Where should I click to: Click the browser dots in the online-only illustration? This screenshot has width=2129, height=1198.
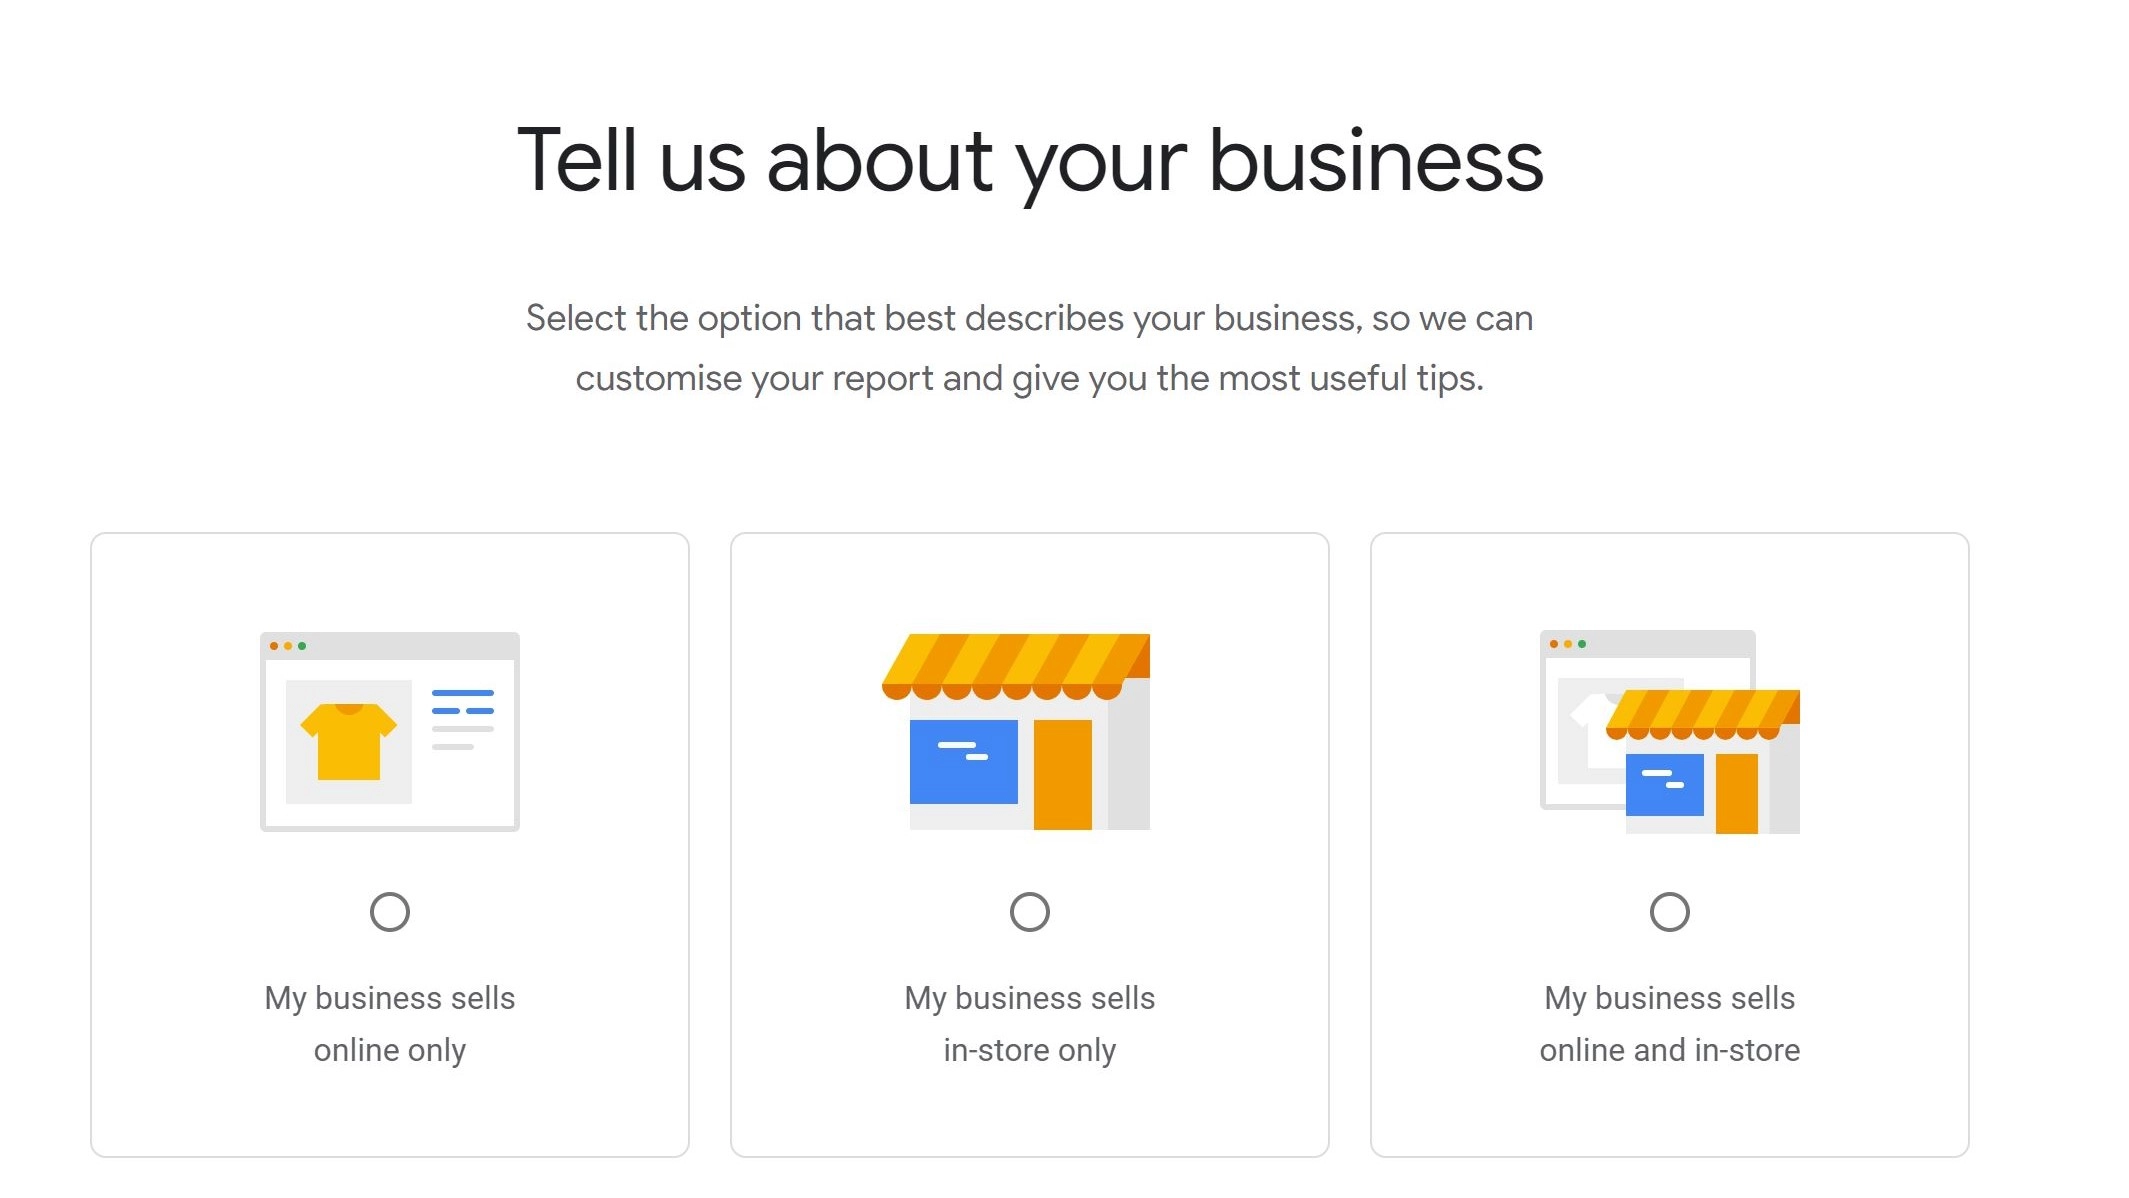click(288, 646)
